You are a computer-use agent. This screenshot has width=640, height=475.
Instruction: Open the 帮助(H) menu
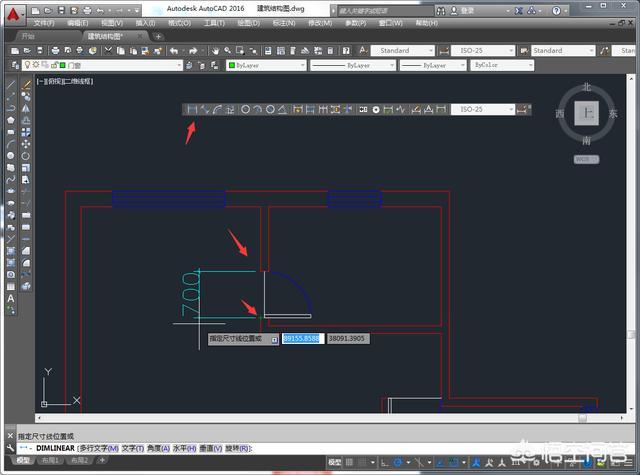coord(427,23)
